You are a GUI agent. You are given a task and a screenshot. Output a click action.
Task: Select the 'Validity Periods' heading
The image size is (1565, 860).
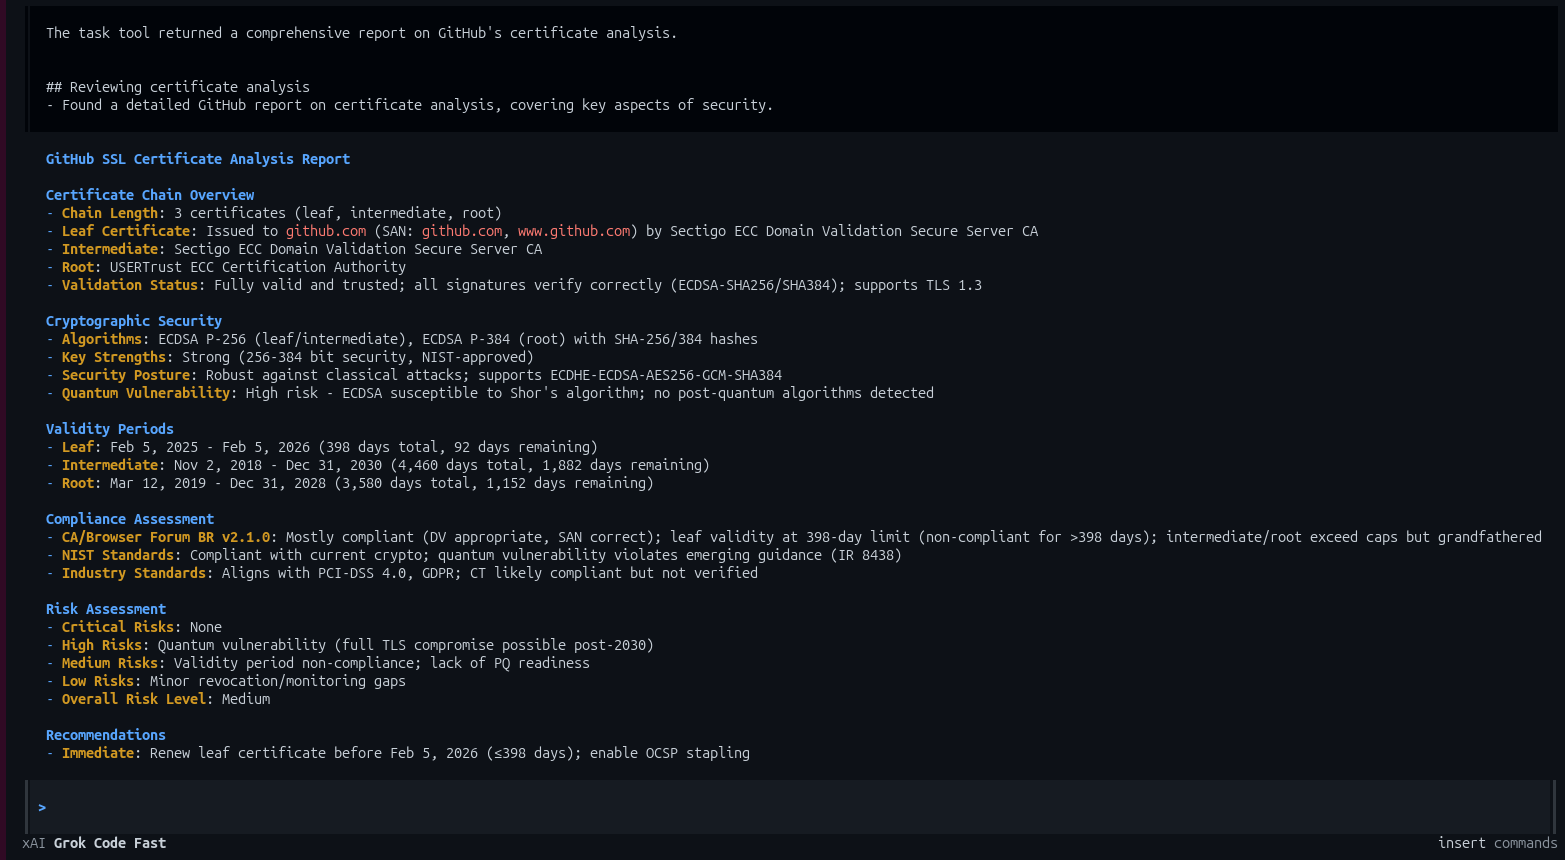110,429
